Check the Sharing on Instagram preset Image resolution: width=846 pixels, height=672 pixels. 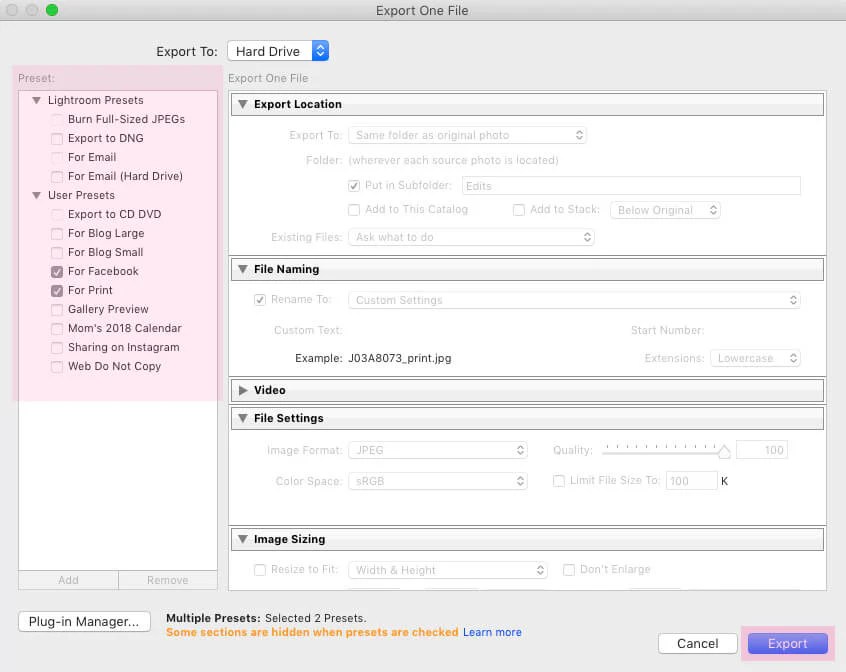pos(57,347)
